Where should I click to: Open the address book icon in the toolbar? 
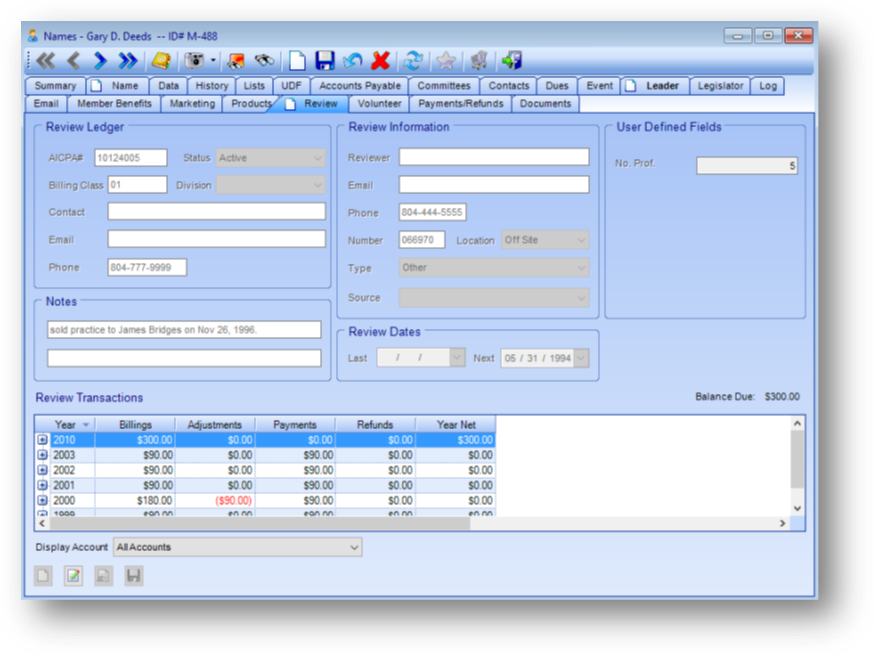tap(161, 61)
